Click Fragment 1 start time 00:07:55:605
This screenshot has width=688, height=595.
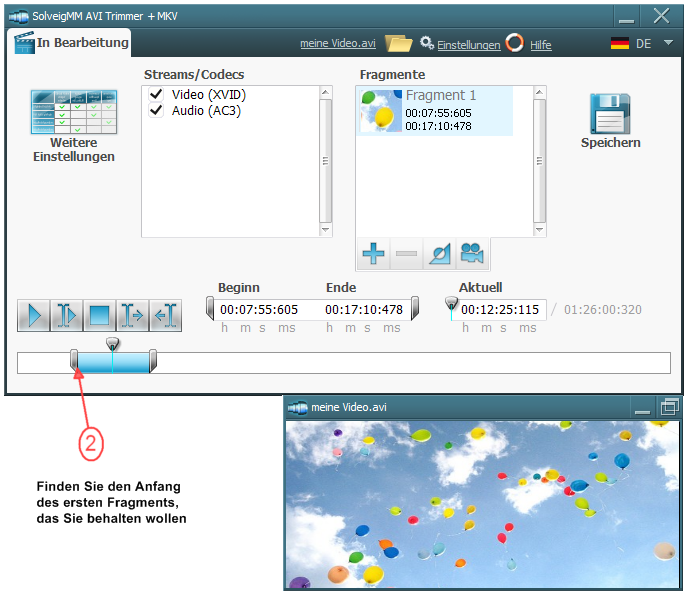pyautogui.click(x=438, y=113)
